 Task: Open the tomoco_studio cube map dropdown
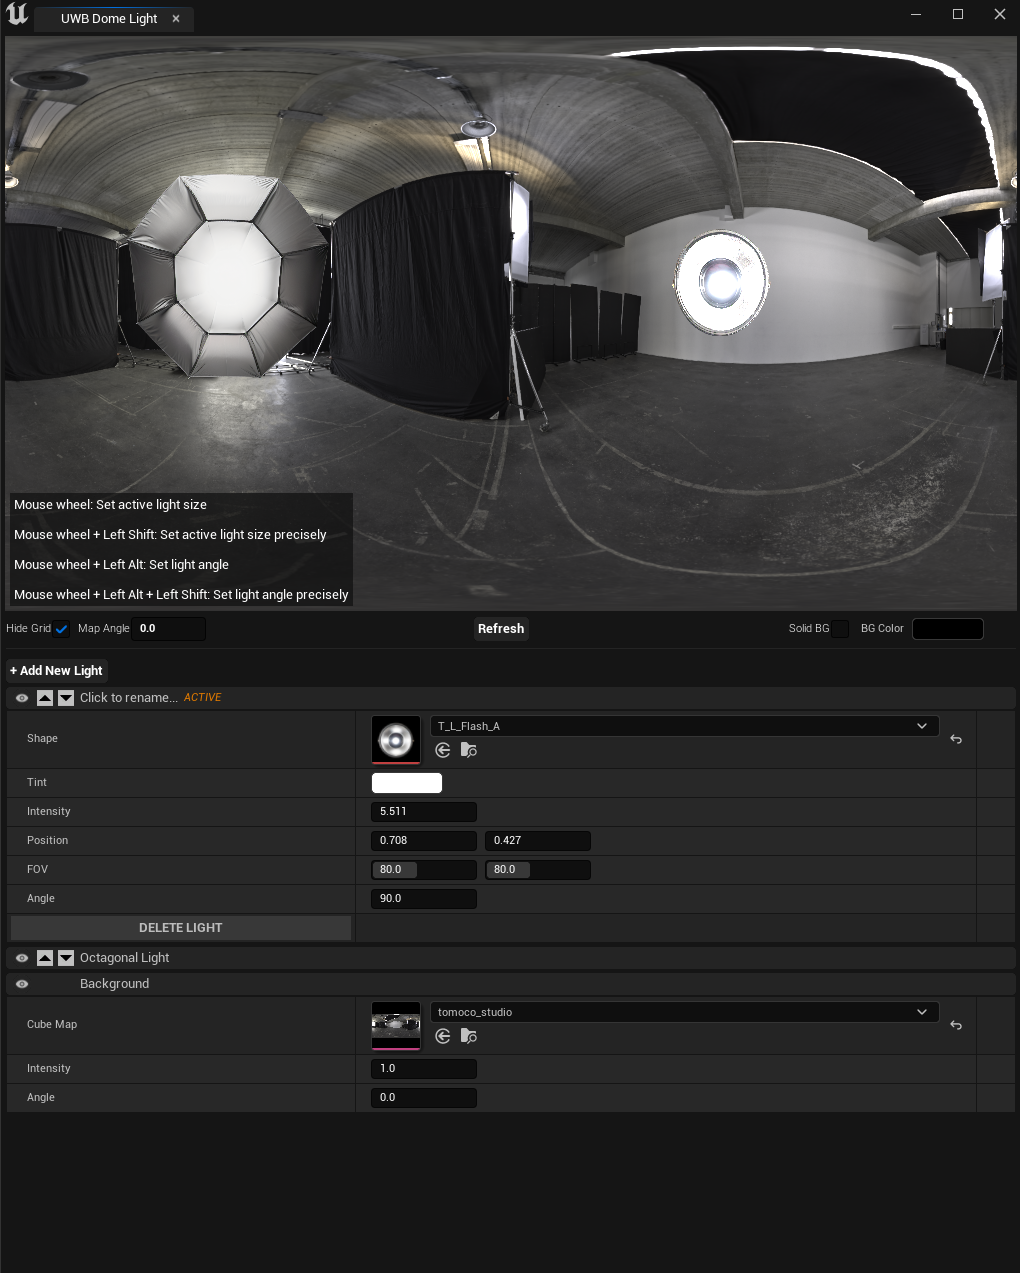click(684, 1012)
